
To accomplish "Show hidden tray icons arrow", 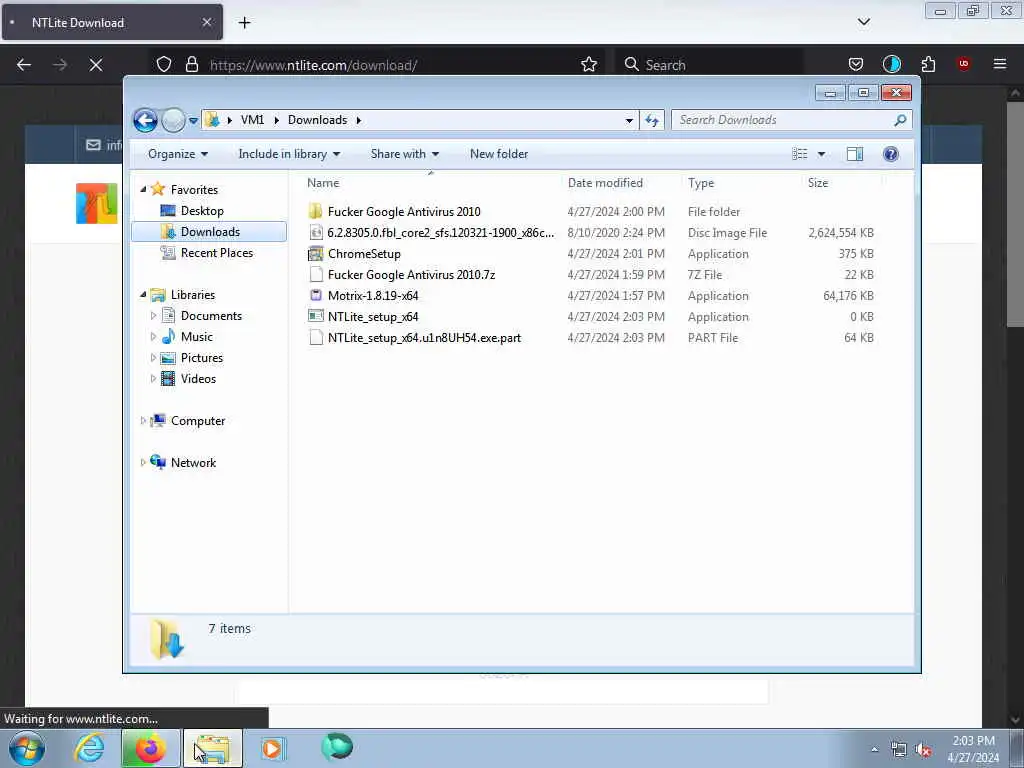I will point(874,750).
